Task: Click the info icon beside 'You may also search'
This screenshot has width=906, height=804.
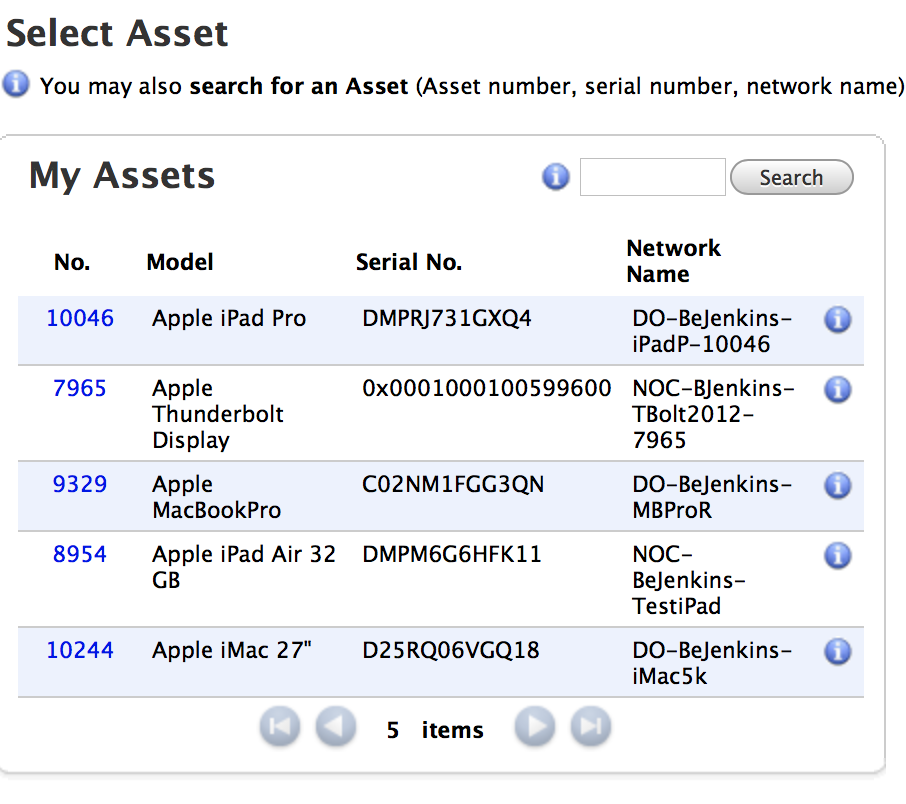Action: click(16, 84)
